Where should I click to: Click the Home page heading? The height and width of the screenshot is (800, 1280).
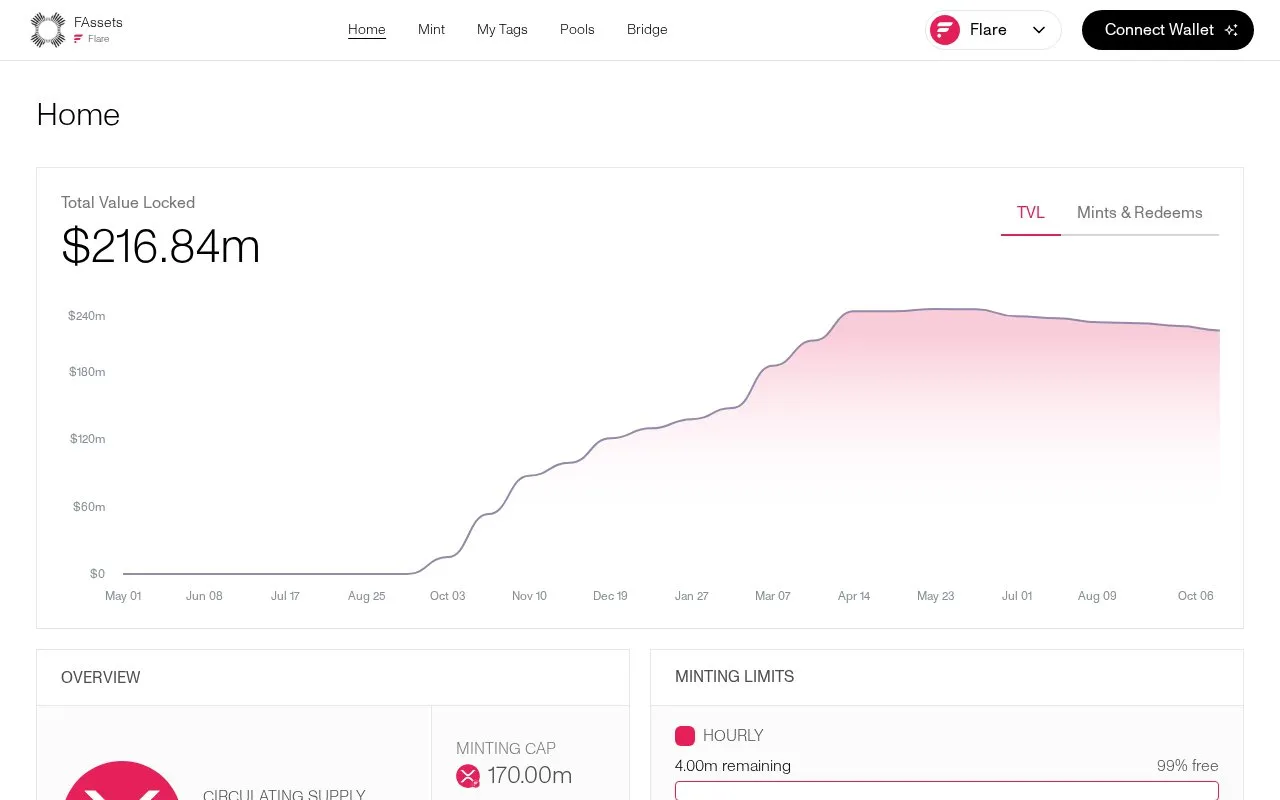tap(78, 115)
